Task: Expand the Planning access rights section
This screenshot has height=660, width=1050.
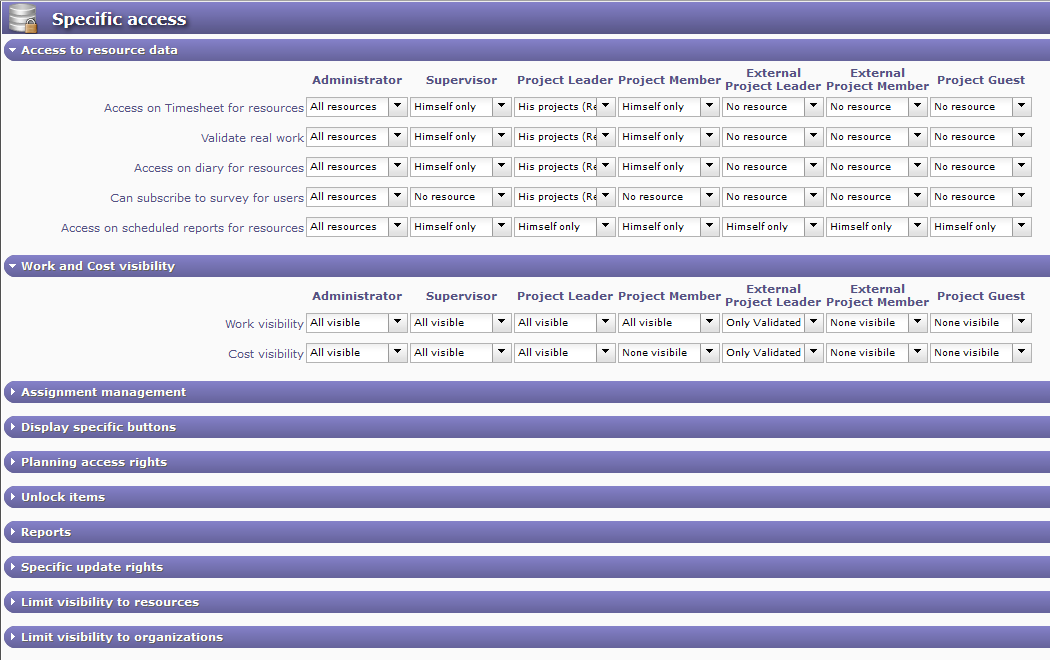Action: point(94,462)
